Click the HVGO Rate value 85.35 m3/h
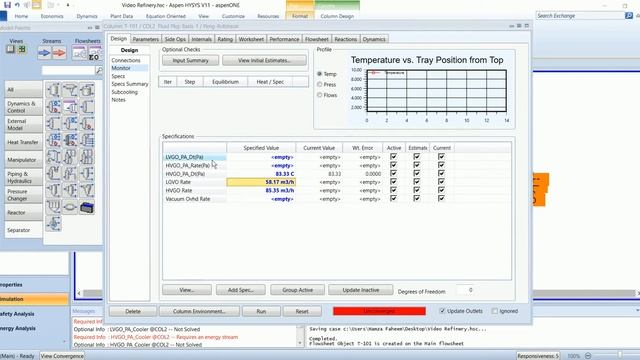The height and width of the screenshot is (360, 640). pos(261,190)
